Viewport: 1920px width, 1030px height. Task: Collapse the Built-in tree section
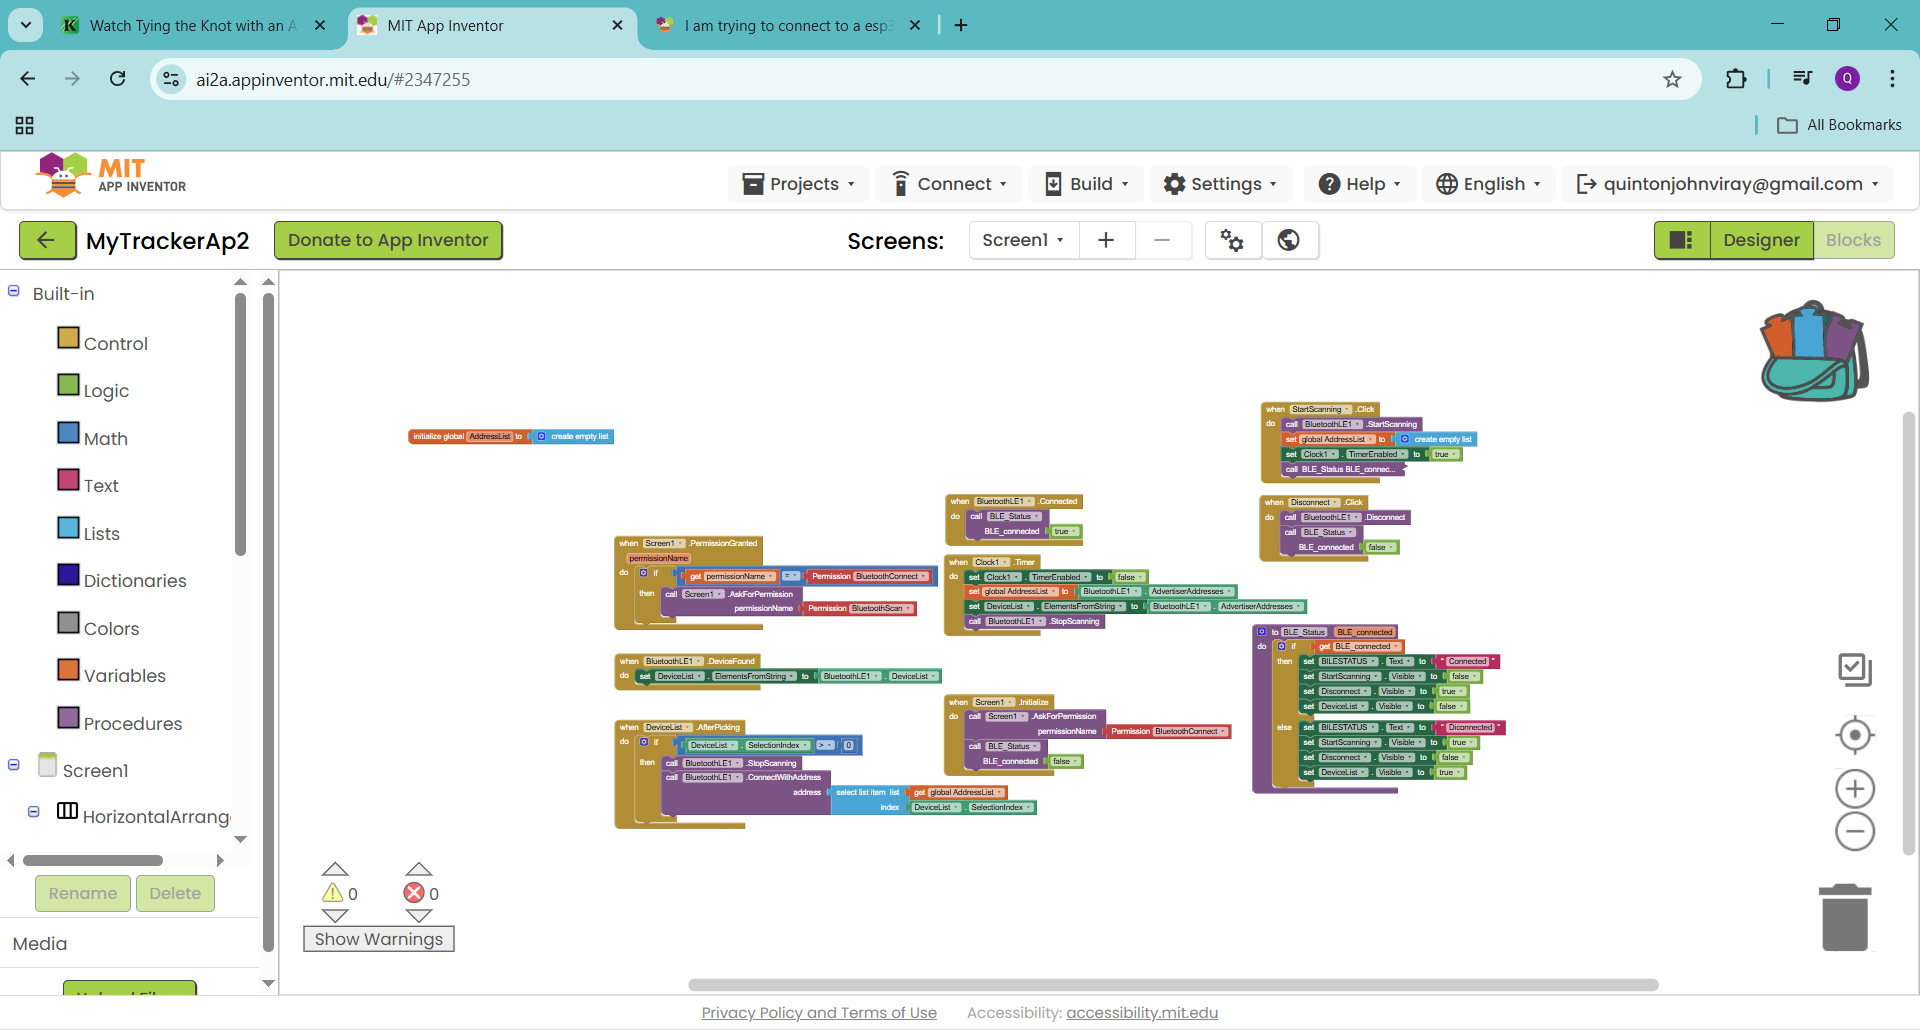coord(14,292)
